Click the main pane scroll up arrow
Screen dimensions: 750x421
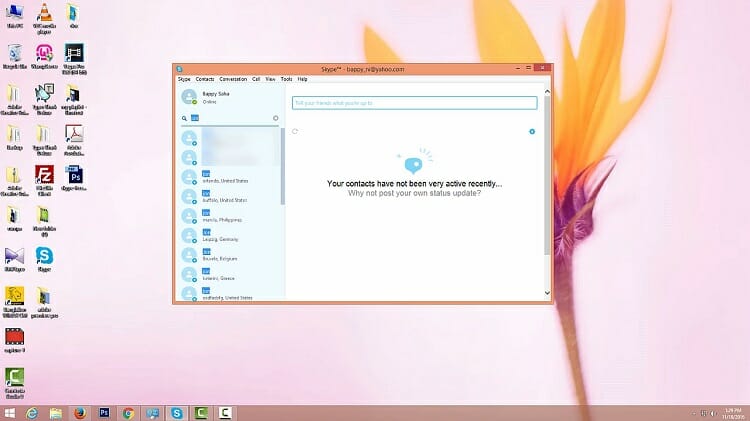pyautogui.click(x=547, y=91)
